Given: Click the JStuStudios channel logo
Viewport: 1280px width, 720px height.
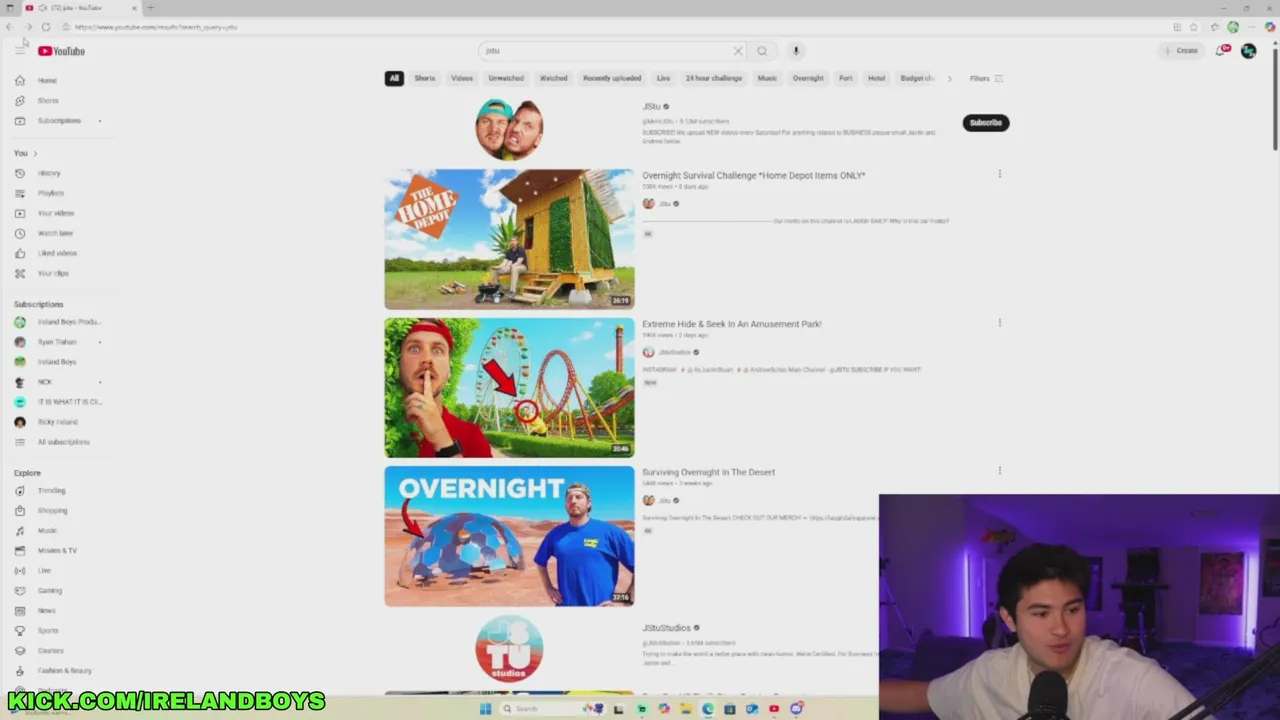Looking at the screenshot, I should point(509,650).
